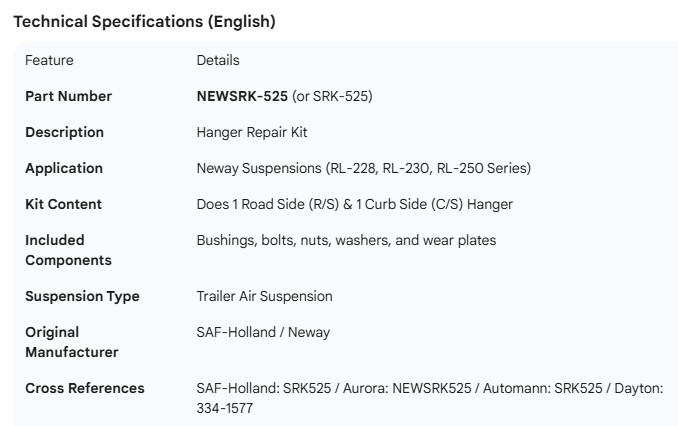This screenshot has height=426, width=678.
Task: Click the Description row label
Action: pyautogui.click(x=64, y=132)
